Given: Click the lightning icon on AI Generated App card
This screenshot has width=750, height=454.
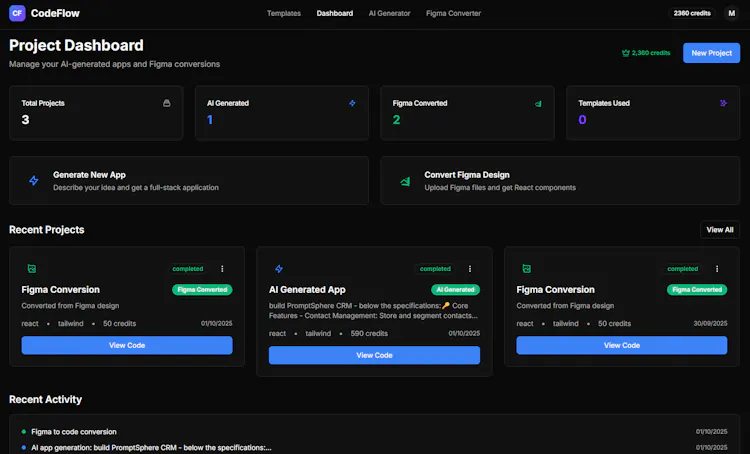Looking at the screenshot, I should [x=279, y=269].
